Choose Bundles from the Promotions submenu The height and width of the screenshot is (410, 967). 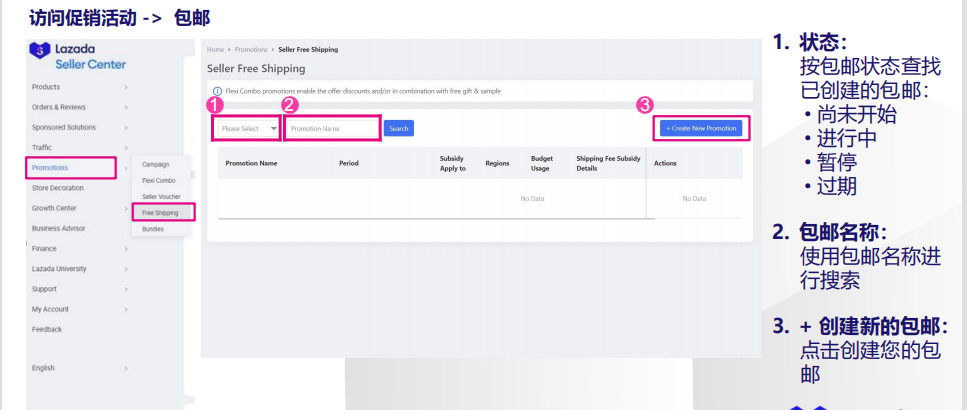pyautogui.click(x=153, y=229)
